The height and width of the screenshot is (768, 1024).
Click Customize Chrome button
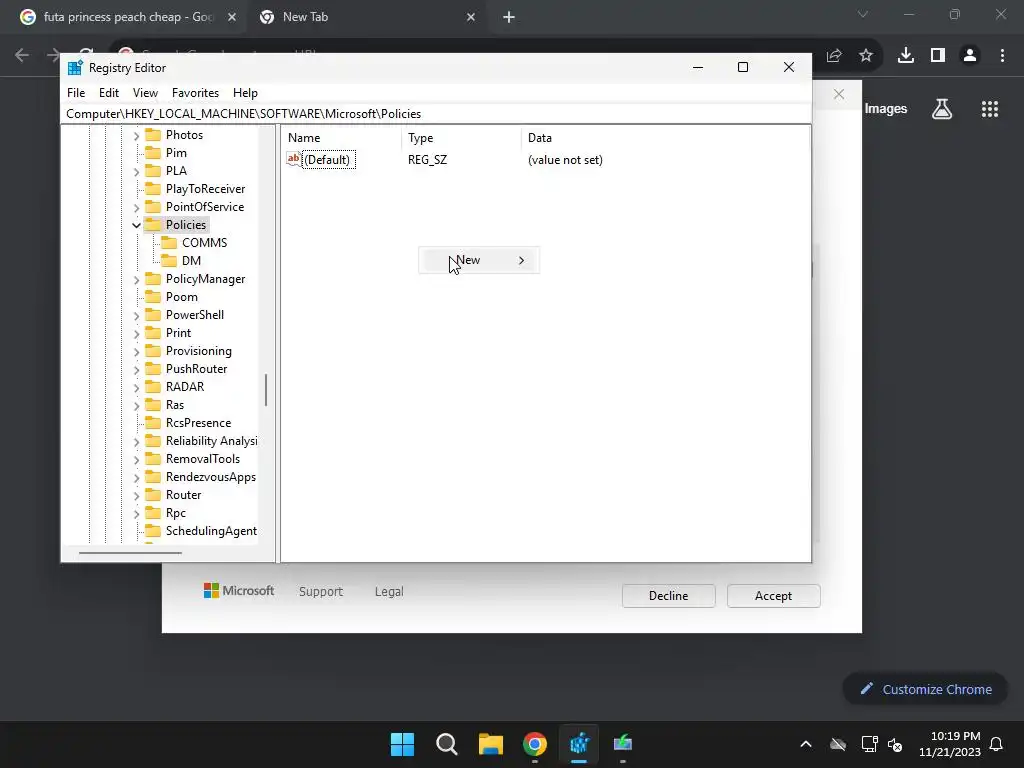click(925, 689)
